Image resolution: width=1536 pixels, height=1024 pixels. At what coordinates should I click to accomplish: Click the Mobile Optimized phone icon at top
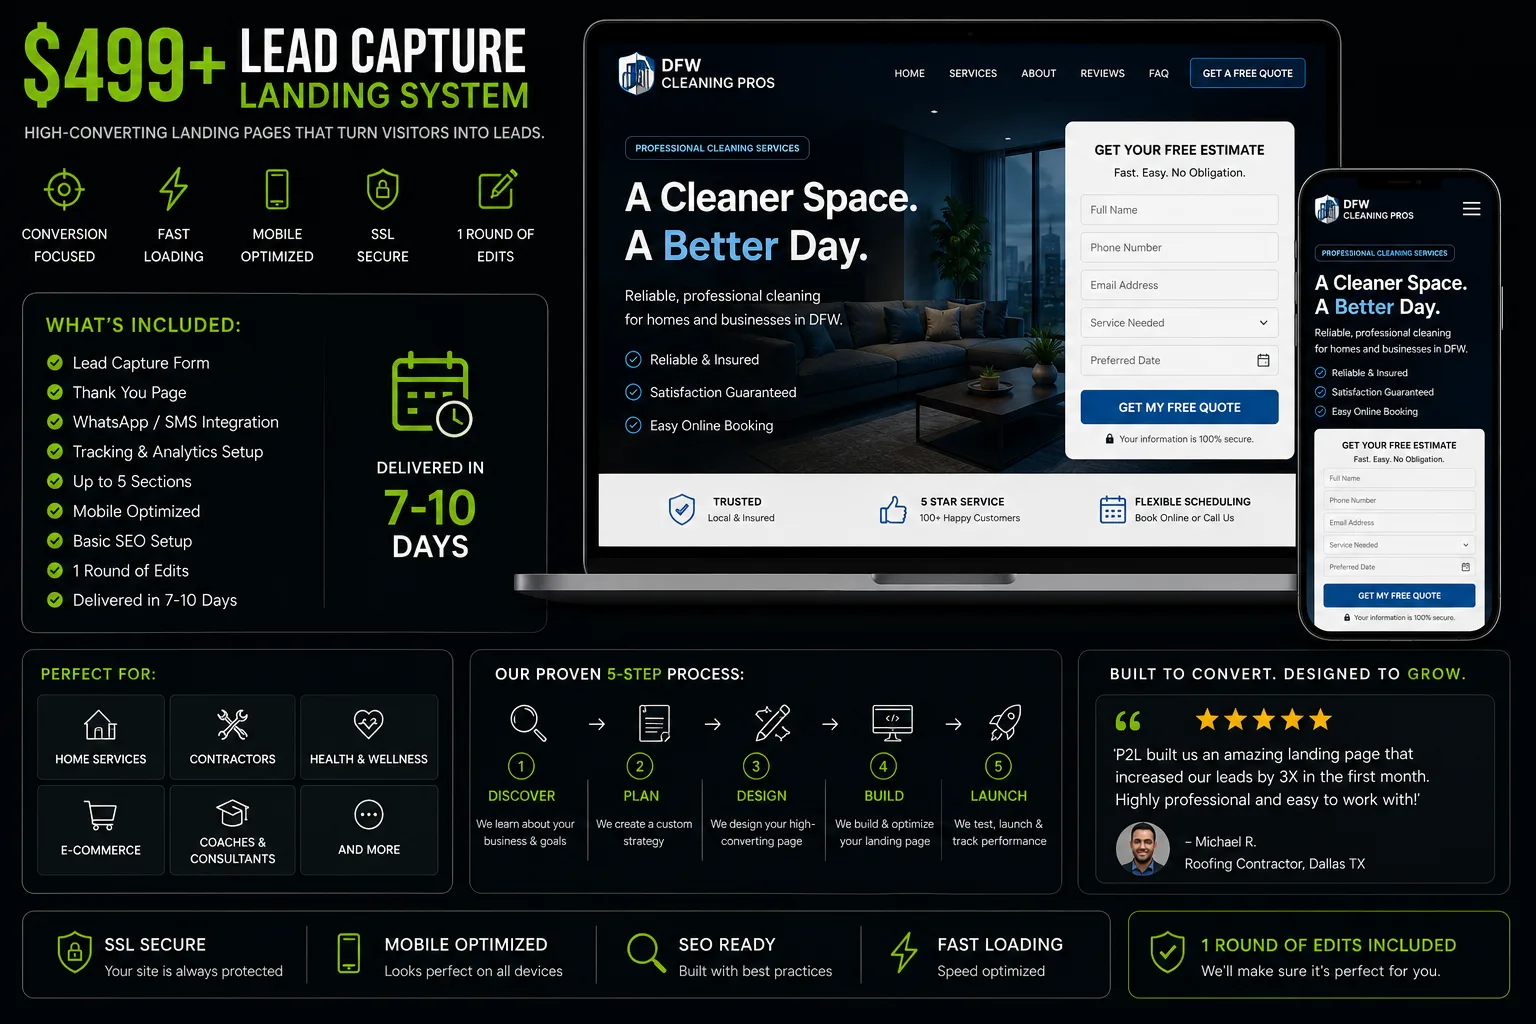coord(277,189)
